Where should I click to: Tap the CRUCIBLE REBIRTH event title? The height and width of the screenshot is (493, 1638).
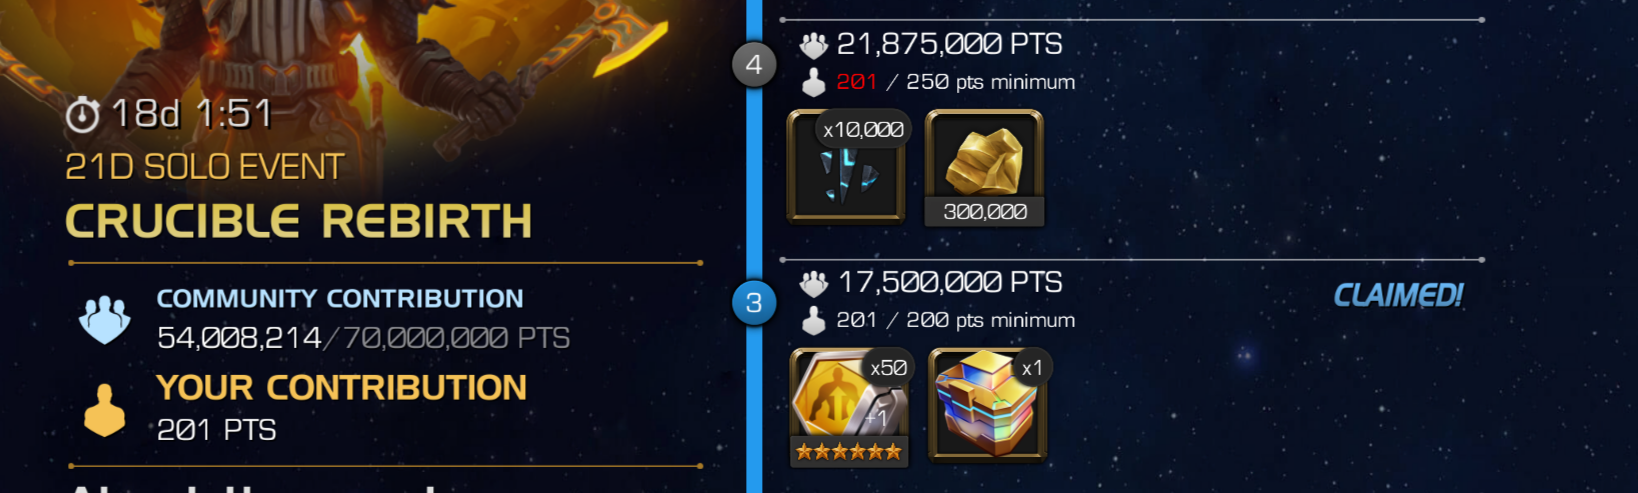[x=299, y=222]
